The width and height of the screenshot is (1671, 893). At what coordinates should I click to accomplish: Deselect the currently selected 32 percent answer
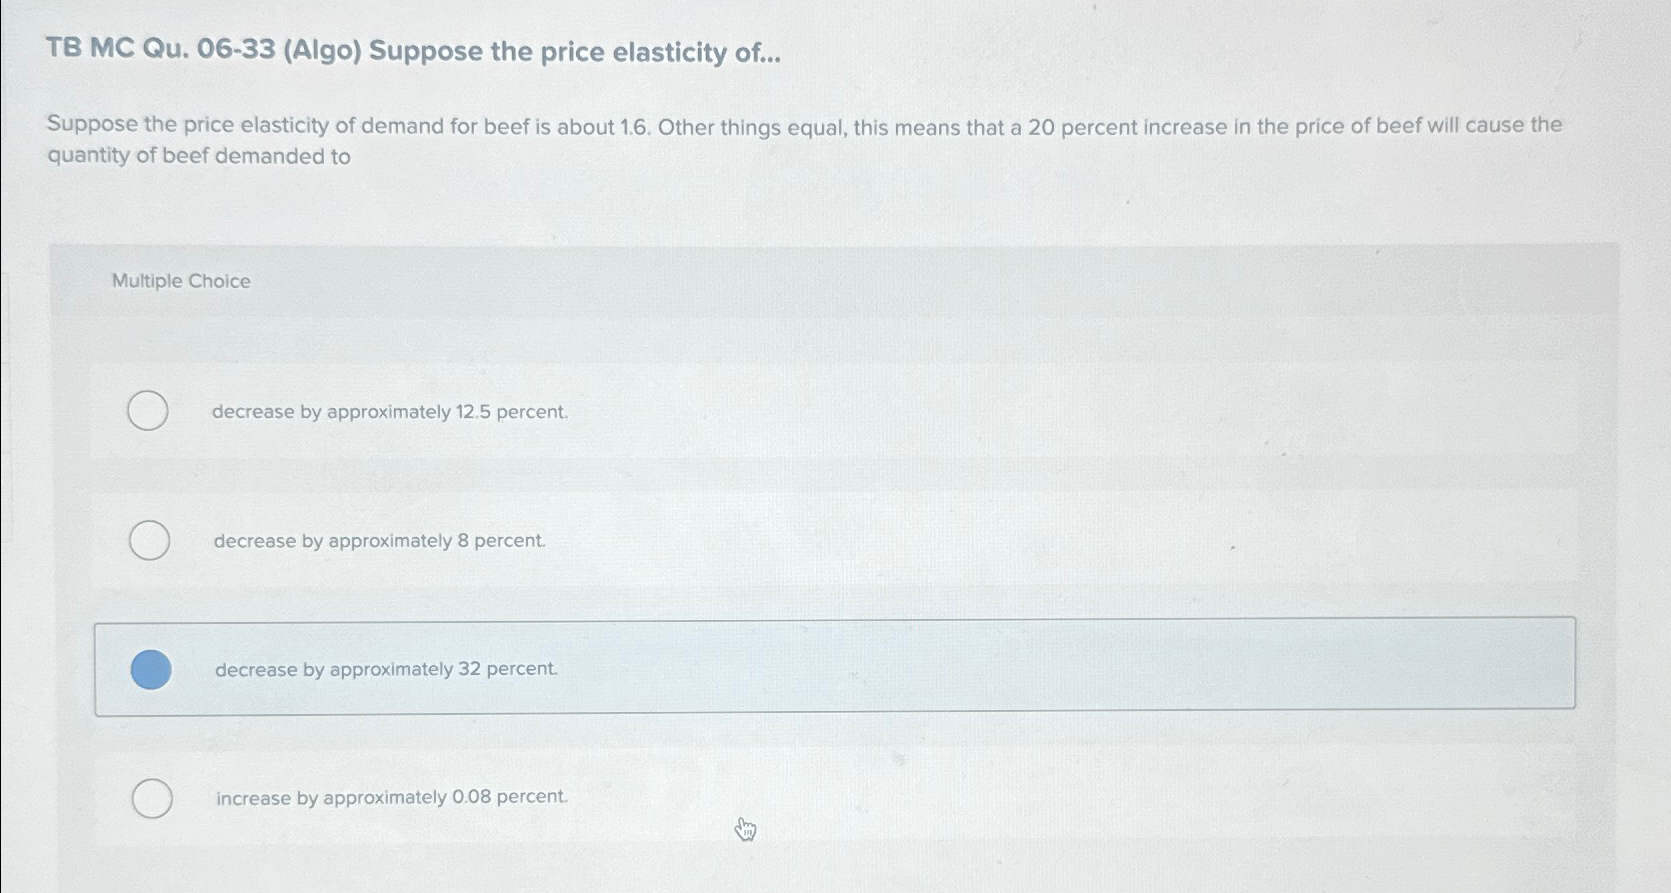[152, 669]
